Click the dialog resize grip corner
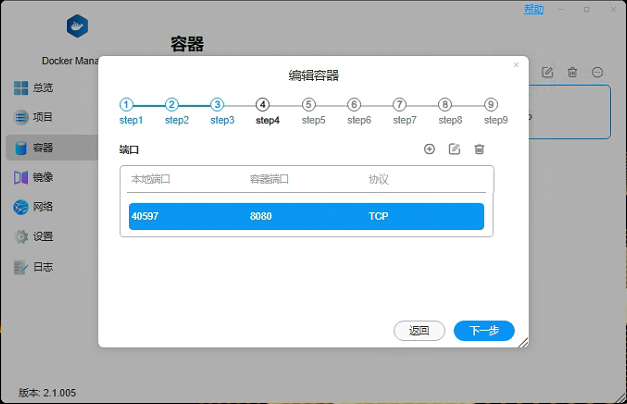Image resolution: width=627 pixels, height=404 pixels. 523,343
